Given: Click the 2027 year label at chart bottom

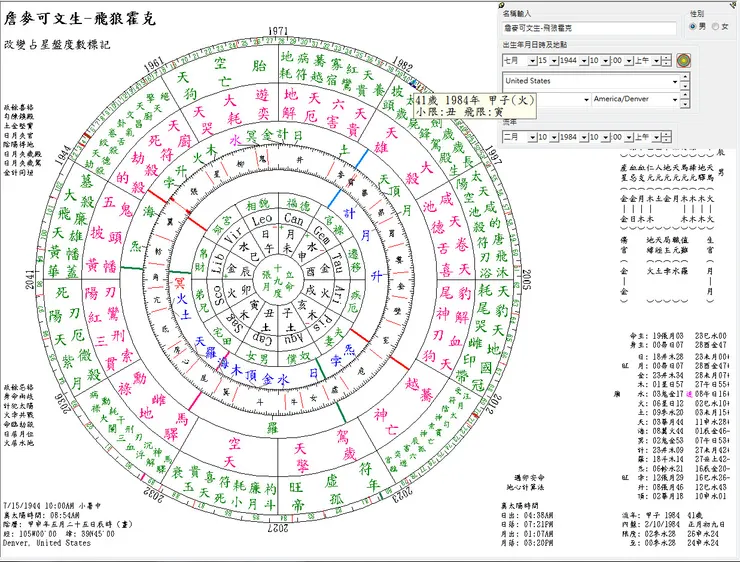Looking at the screenshot, I should pyautogui.click(x=278, y=527).
